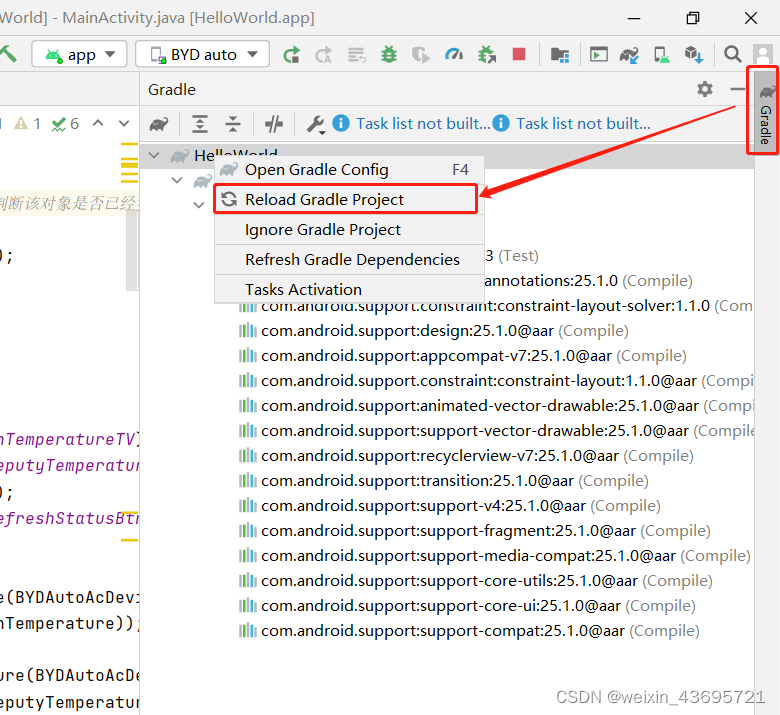Click the editor vertical scrollbar thumb
The width and height of the screenshot is (780, 715).
point(131,250)
